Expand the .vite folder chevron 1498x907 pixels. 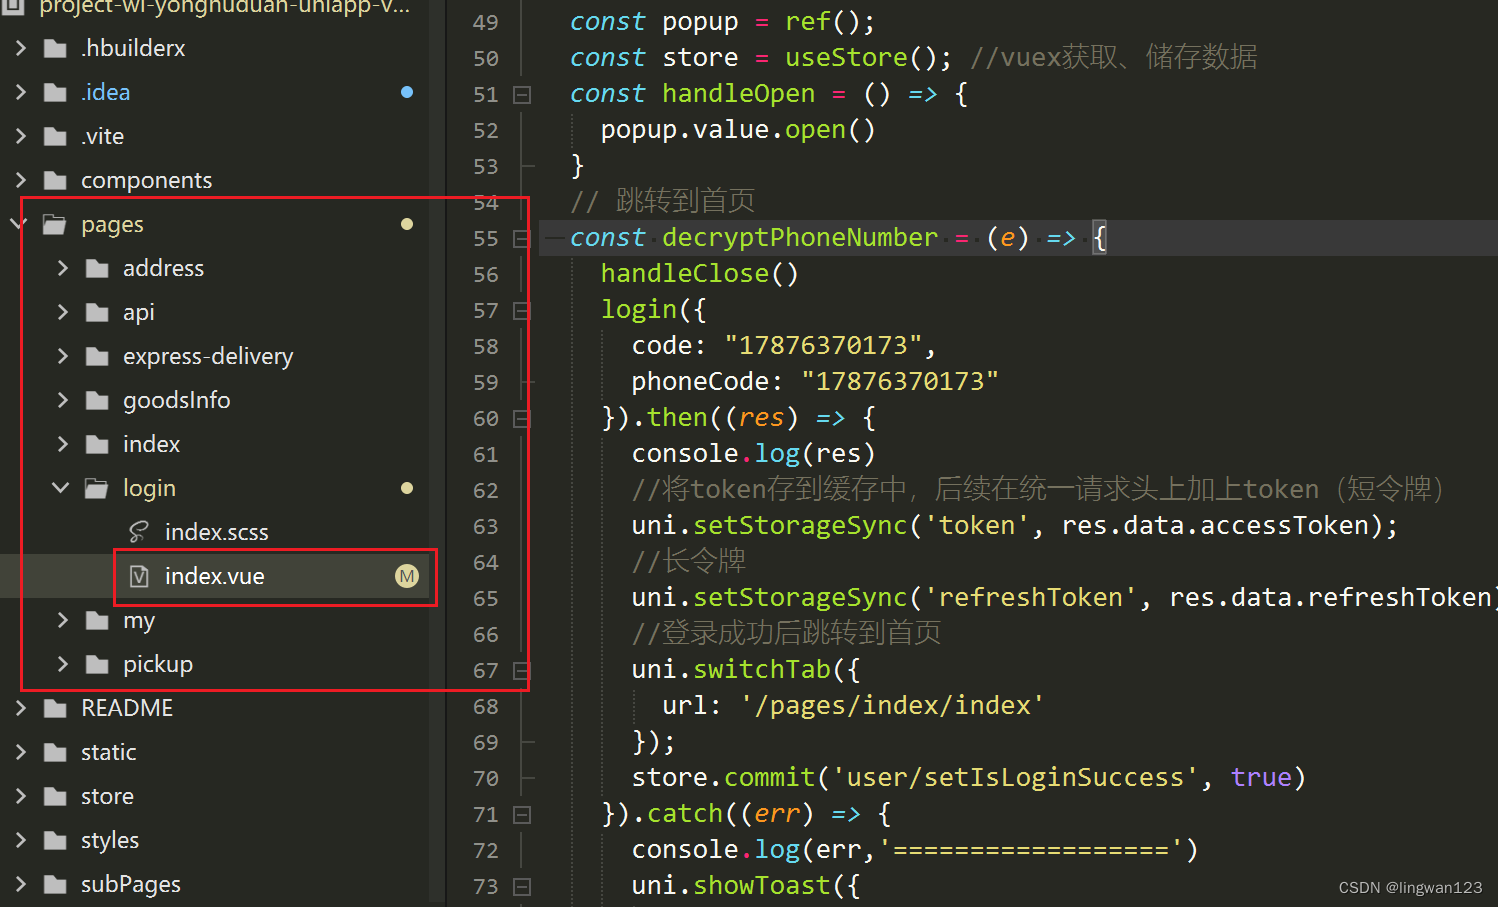(20, 136)
